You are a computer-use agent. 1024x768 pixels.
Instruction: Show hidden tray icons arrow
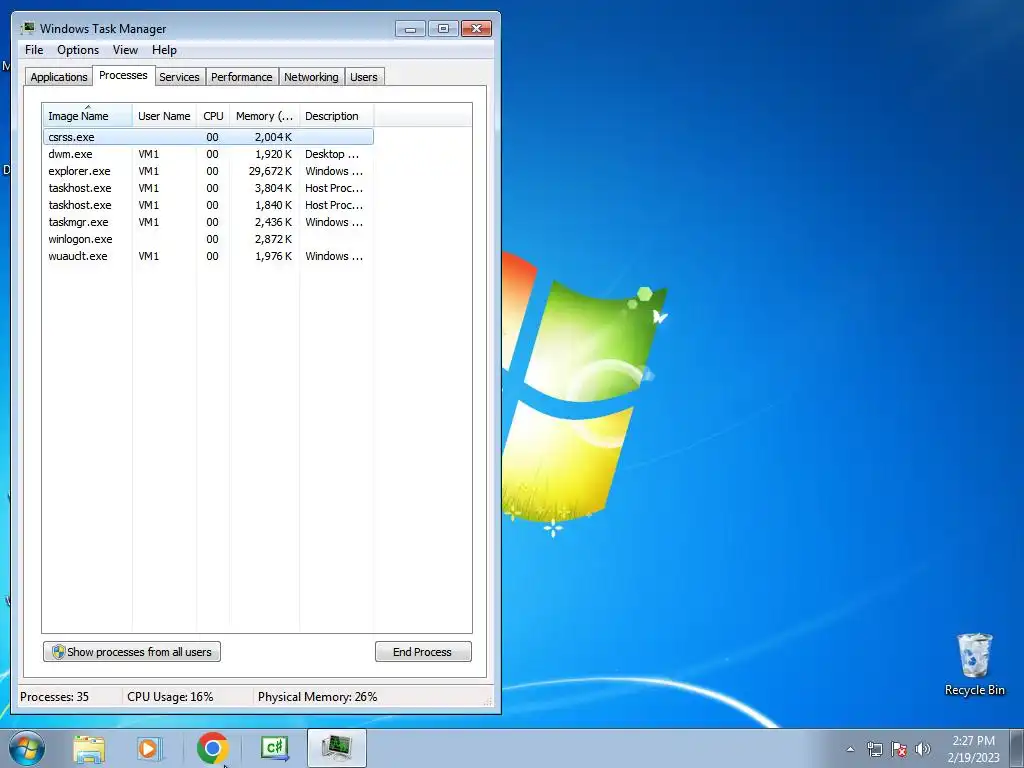point(850,749)
